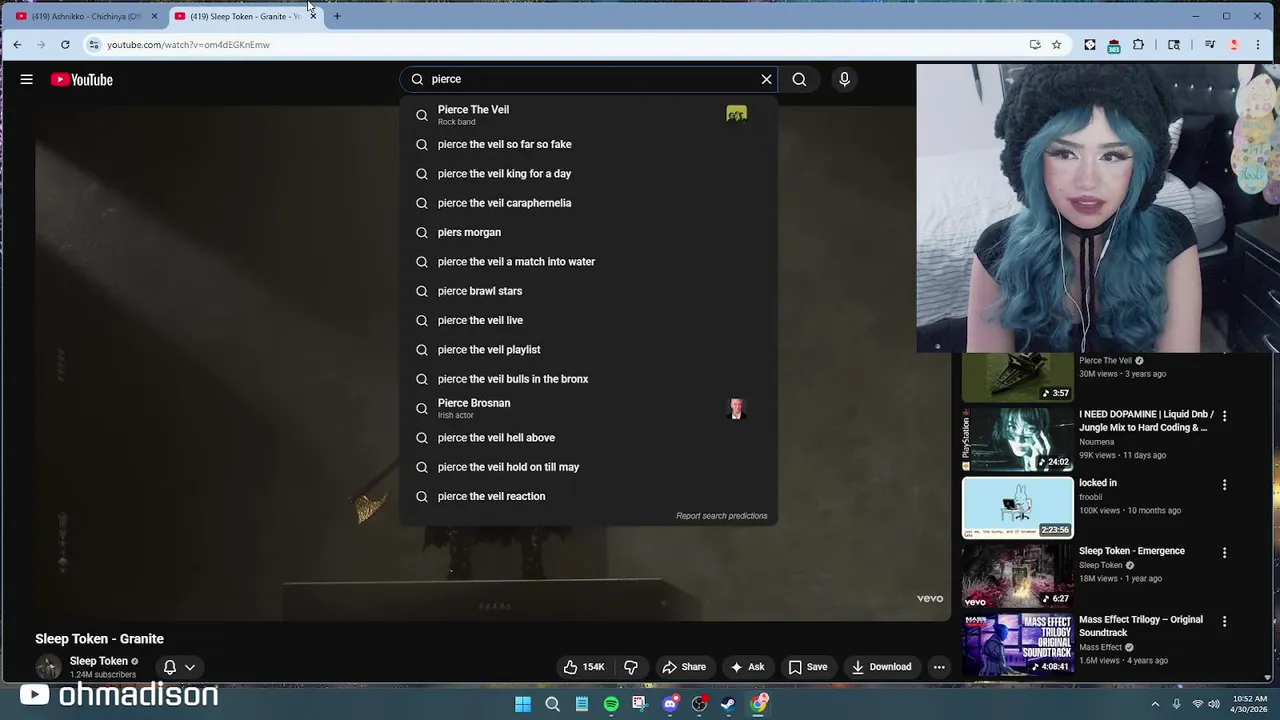Choose 'pierce the veil bulls in the bronx'

pos(588,379)
